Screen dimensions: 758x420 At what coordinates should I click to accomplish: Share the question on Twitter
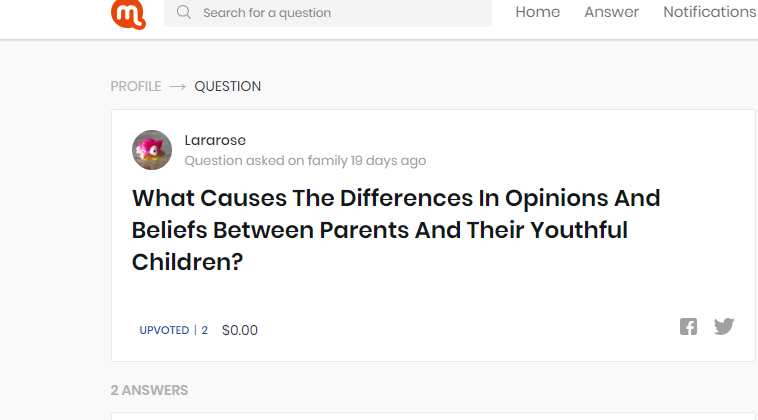coord(724,326)
